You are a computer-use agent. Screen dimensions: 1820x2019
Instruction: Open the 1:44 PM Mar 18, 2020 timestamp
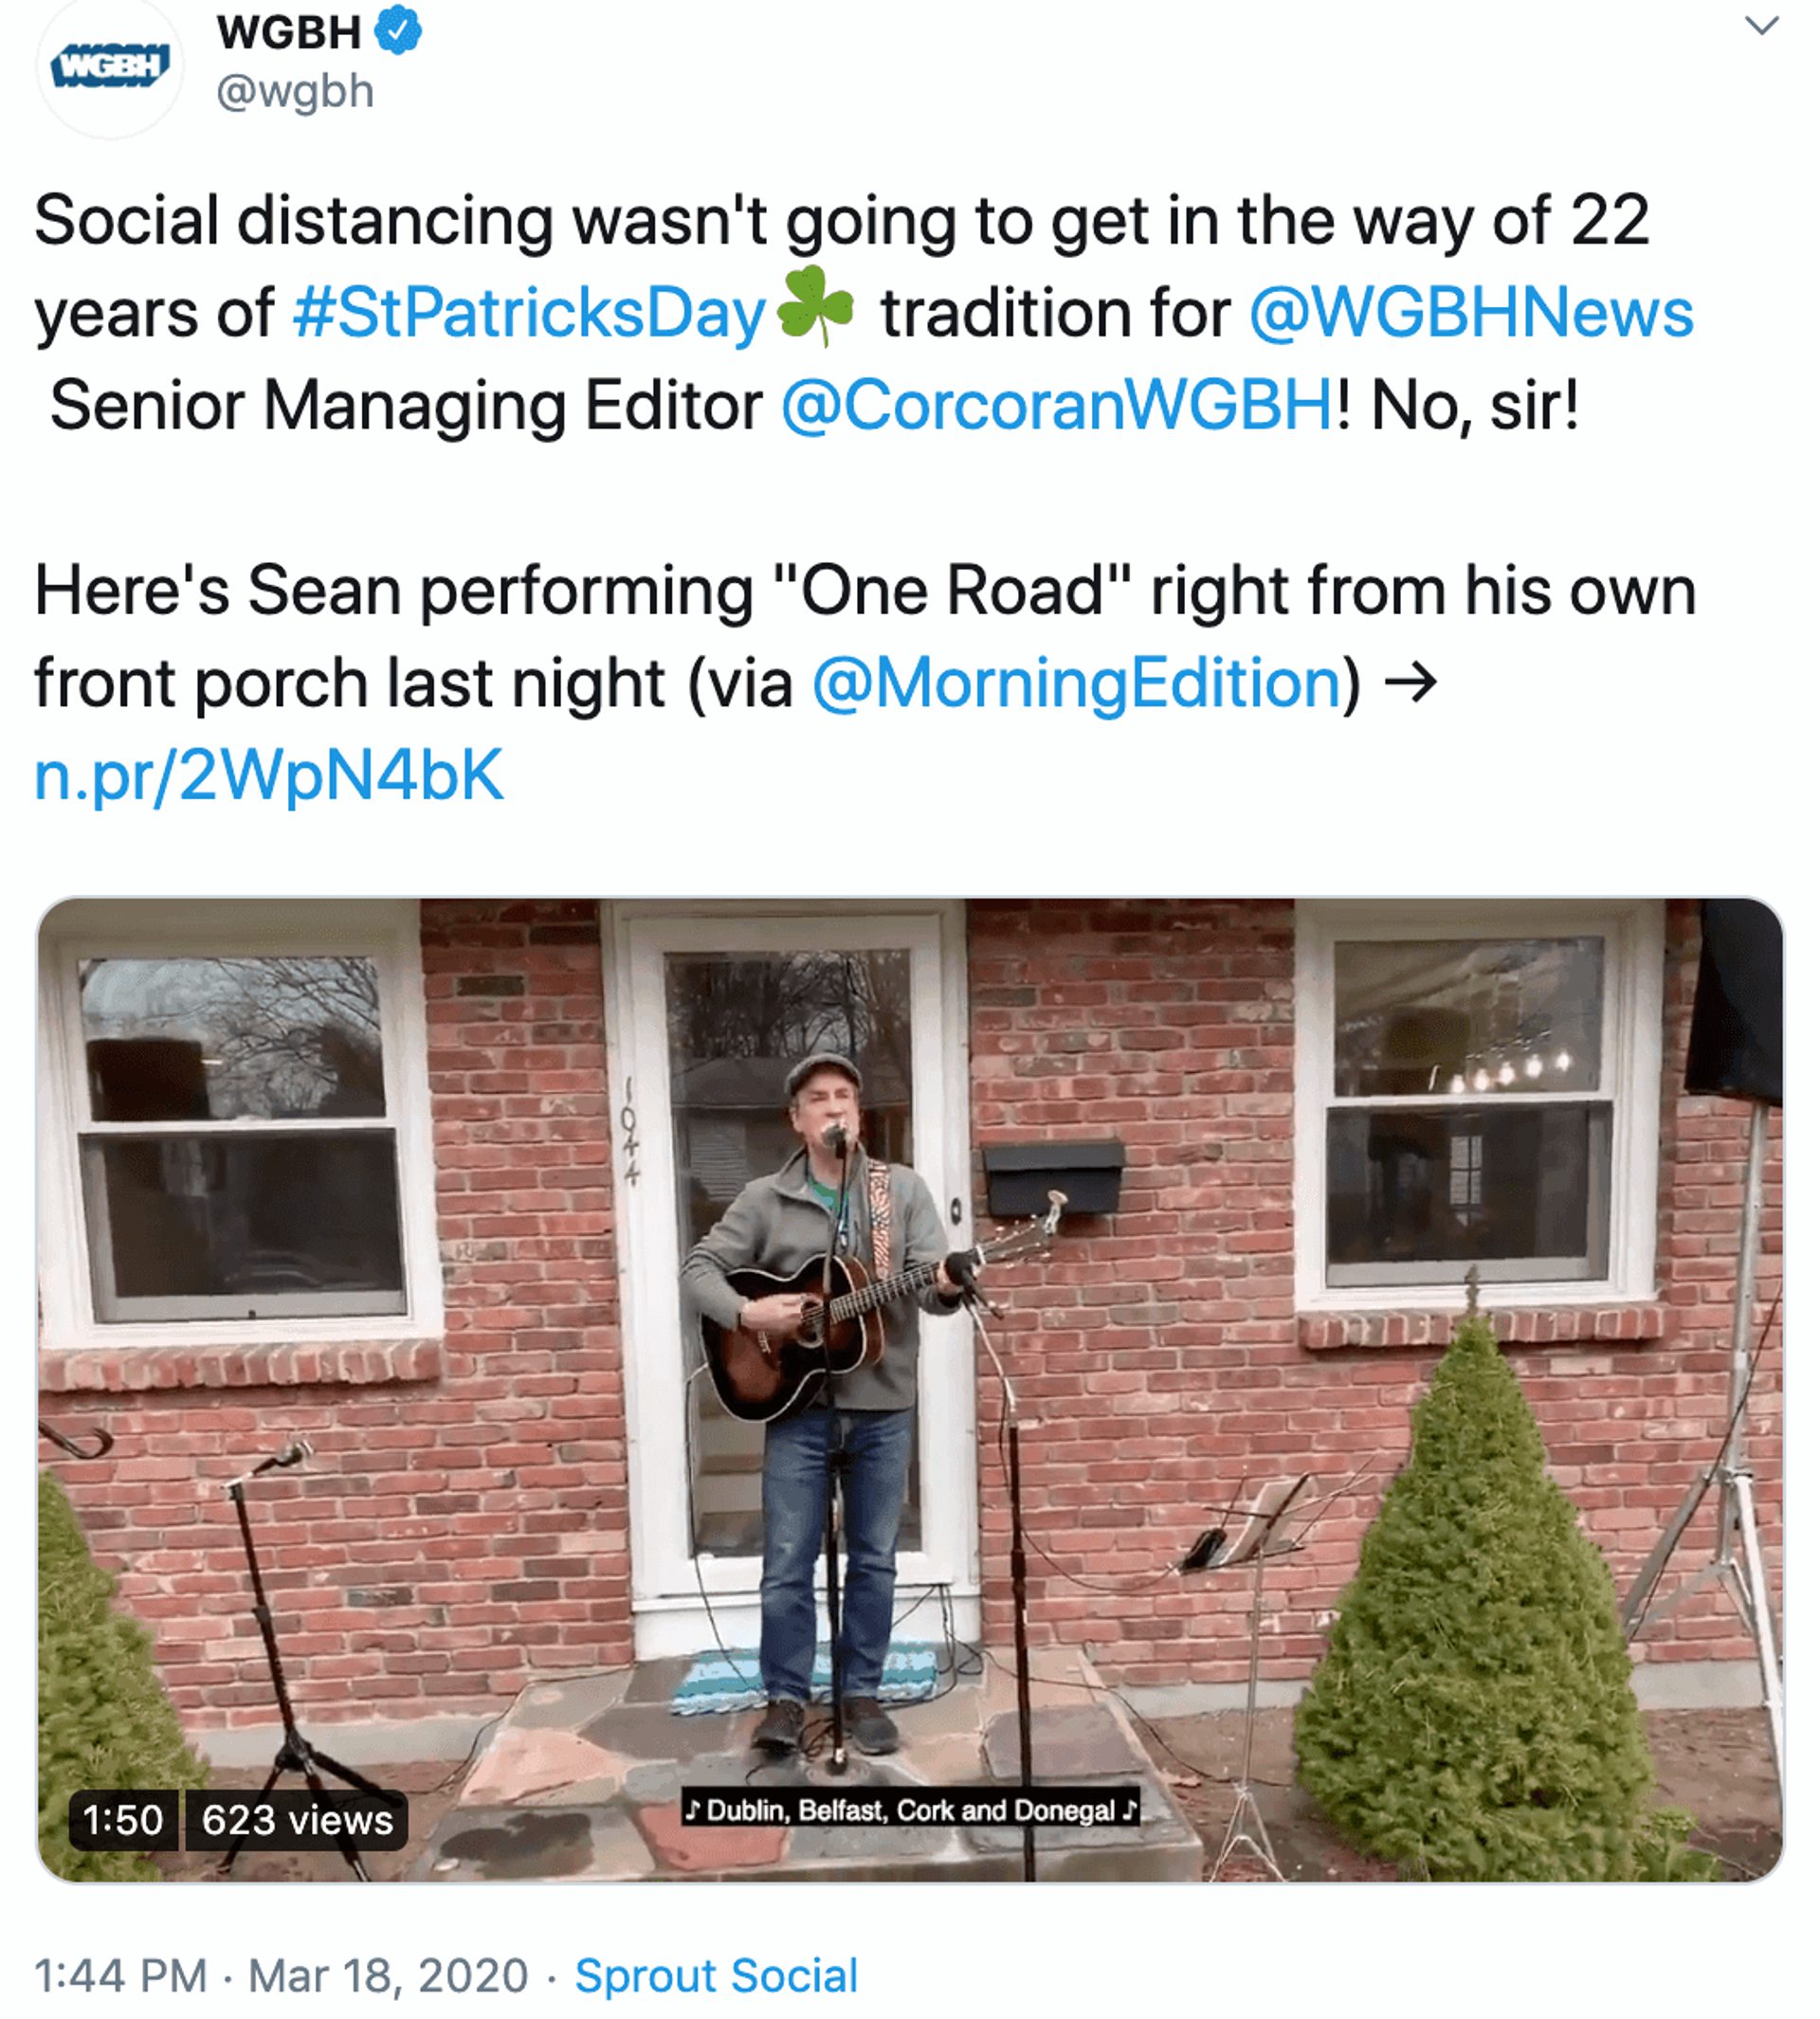[281, 1976]
